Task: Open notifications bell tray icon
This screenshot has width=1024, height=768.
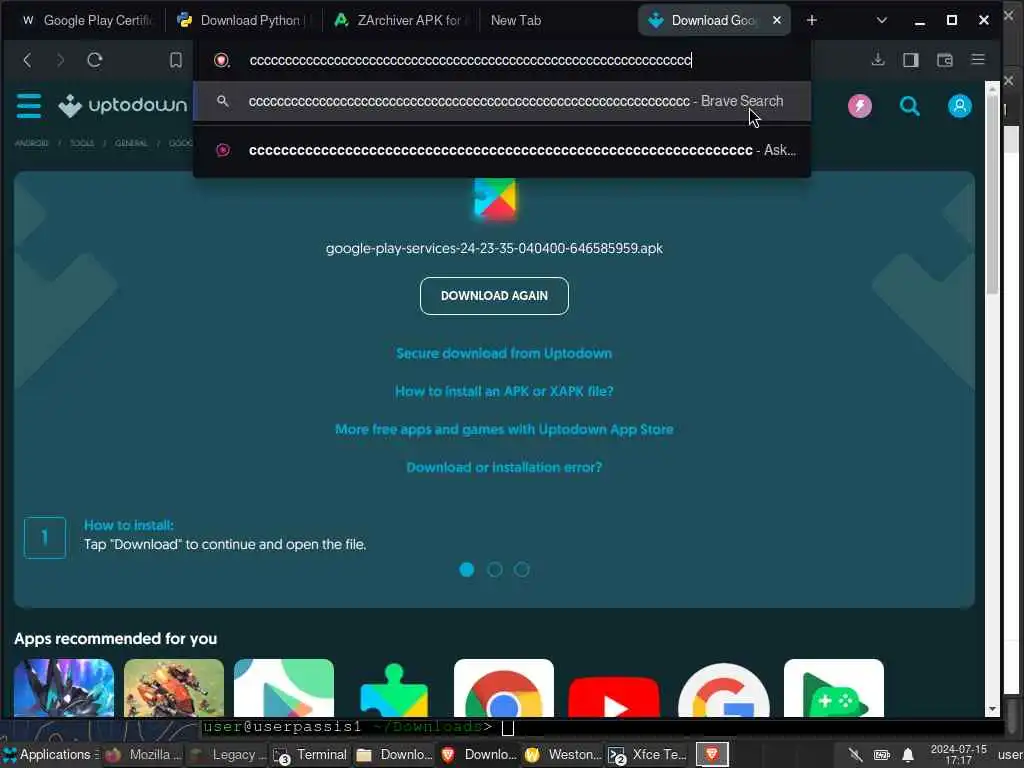Action: click(908, 755)
